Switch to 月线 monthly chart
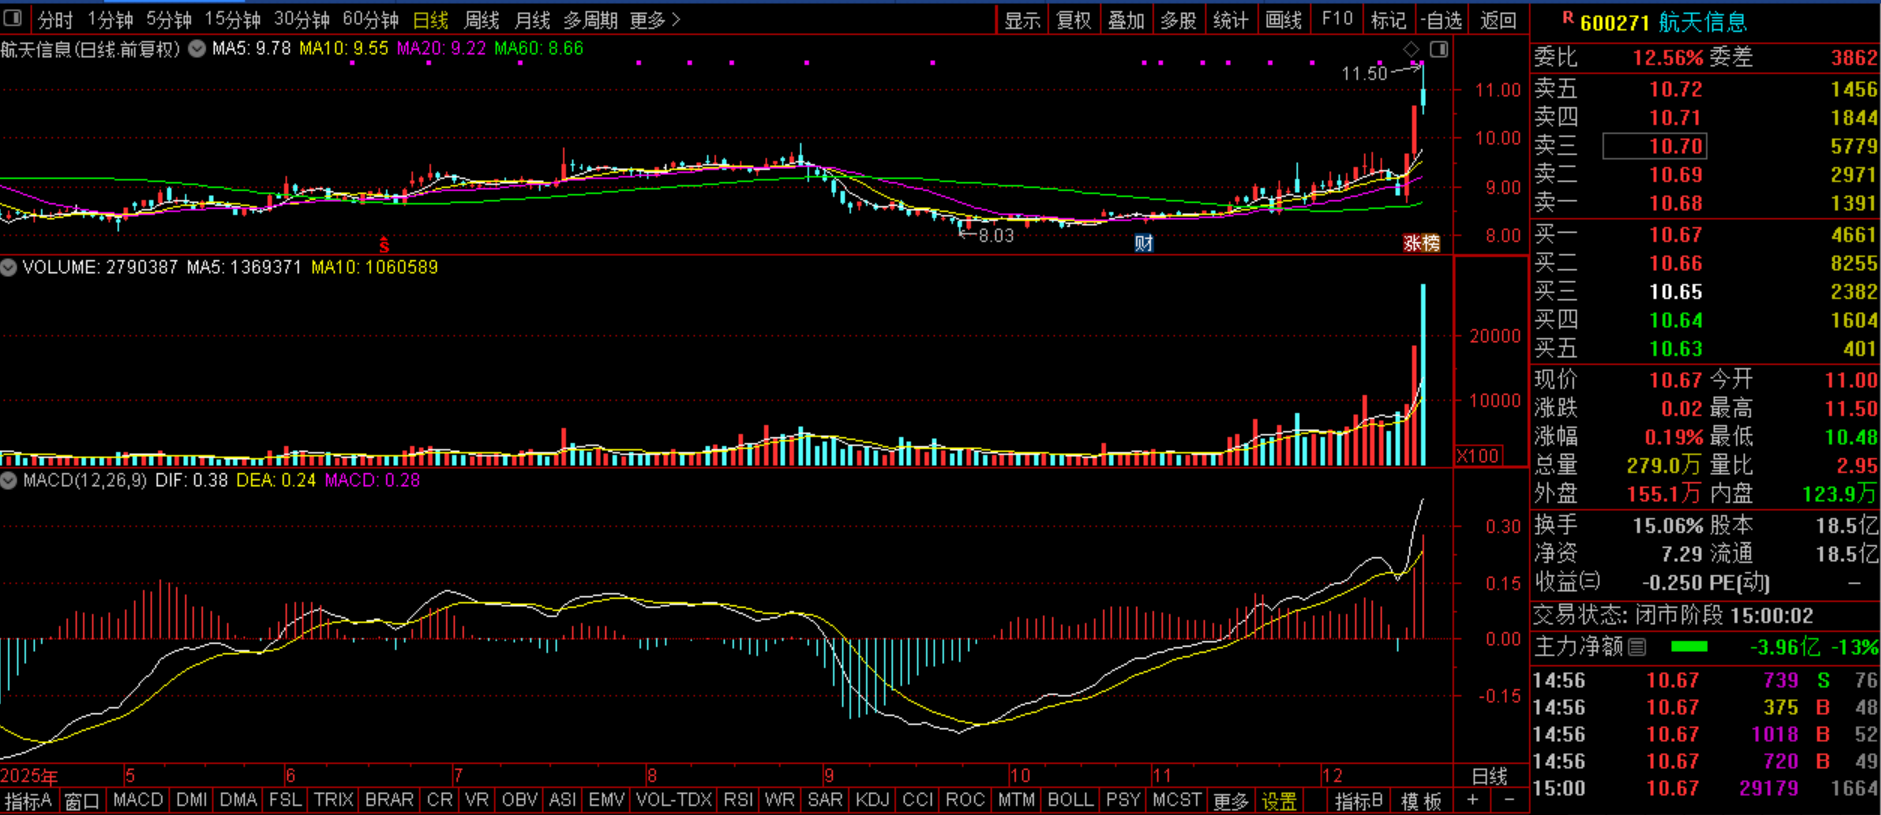Viewport: 1881px width, 815px height. pos(532,20)
